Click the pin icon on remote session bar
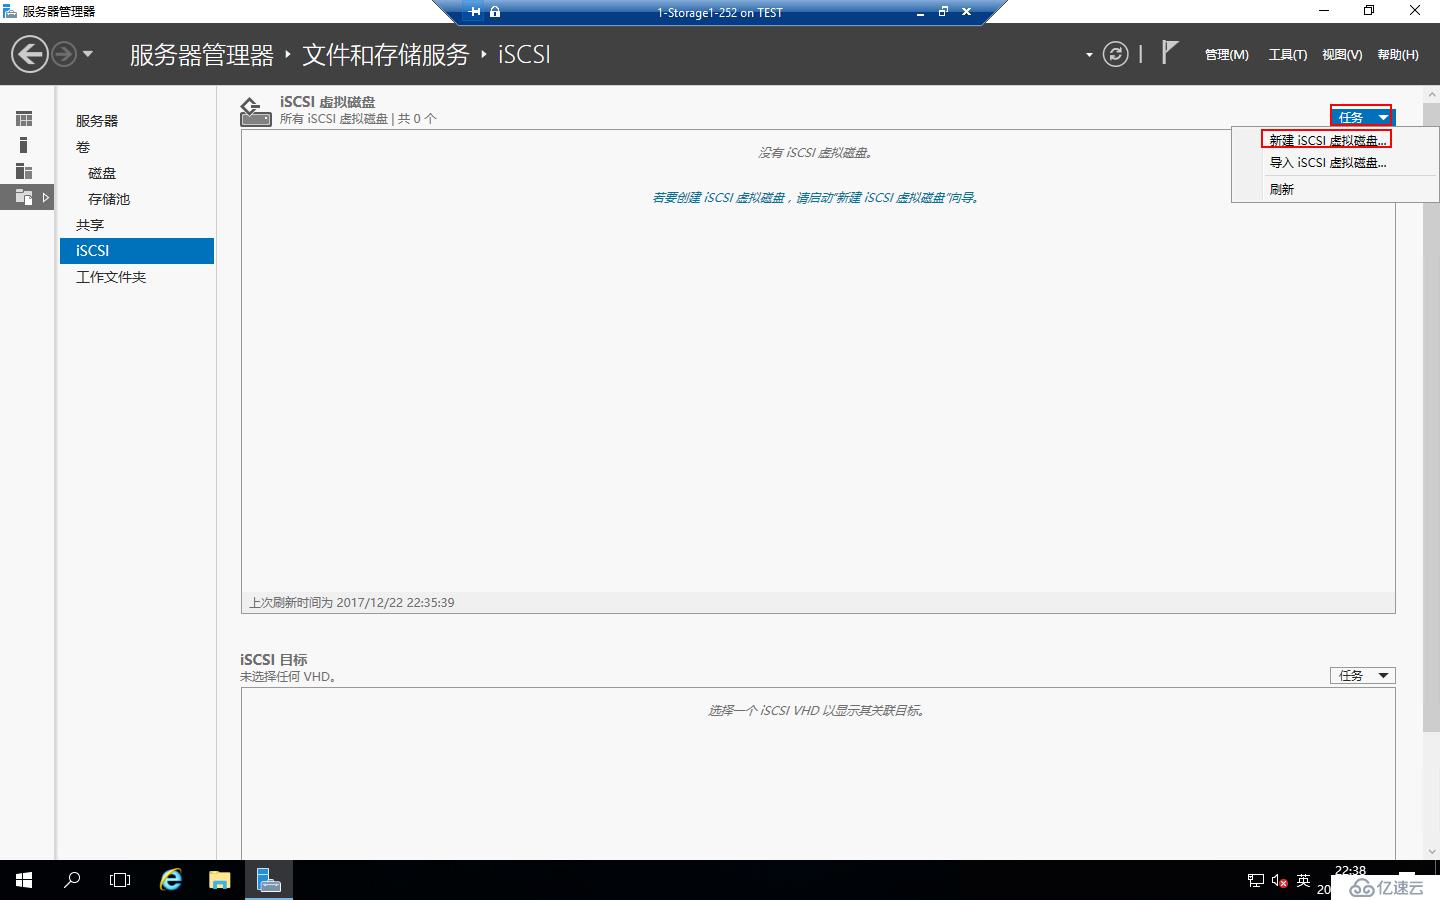The image size is (1440, 900). [x=475, y=12]
